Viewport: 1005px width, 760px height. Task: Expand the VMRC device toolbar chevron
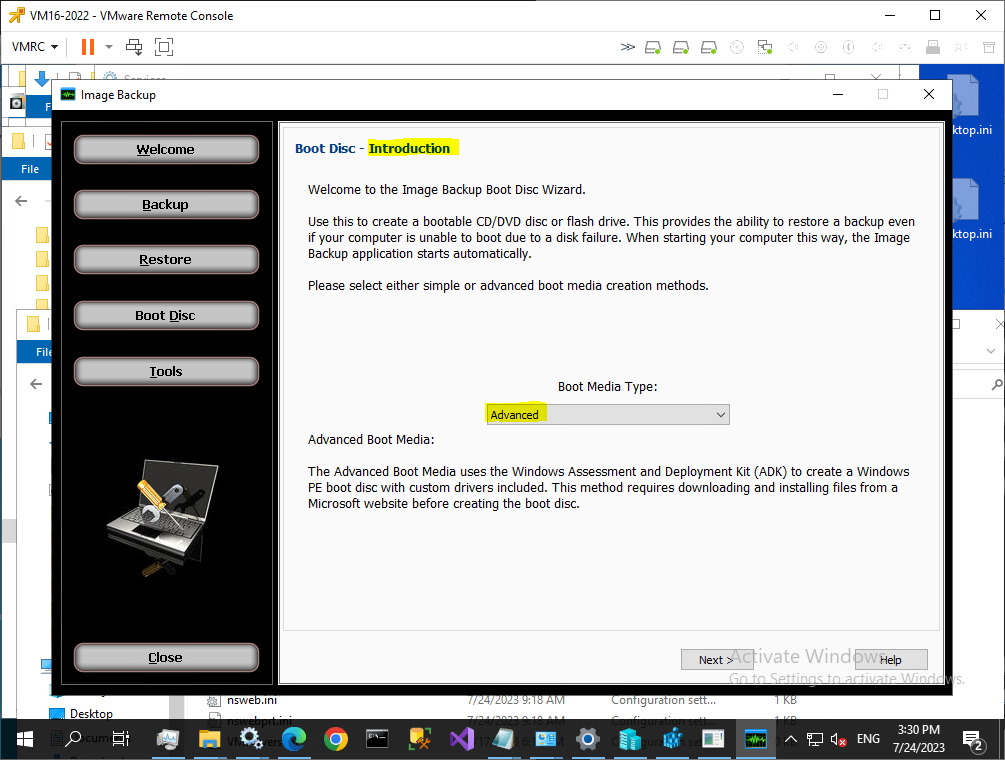(627, 47)
